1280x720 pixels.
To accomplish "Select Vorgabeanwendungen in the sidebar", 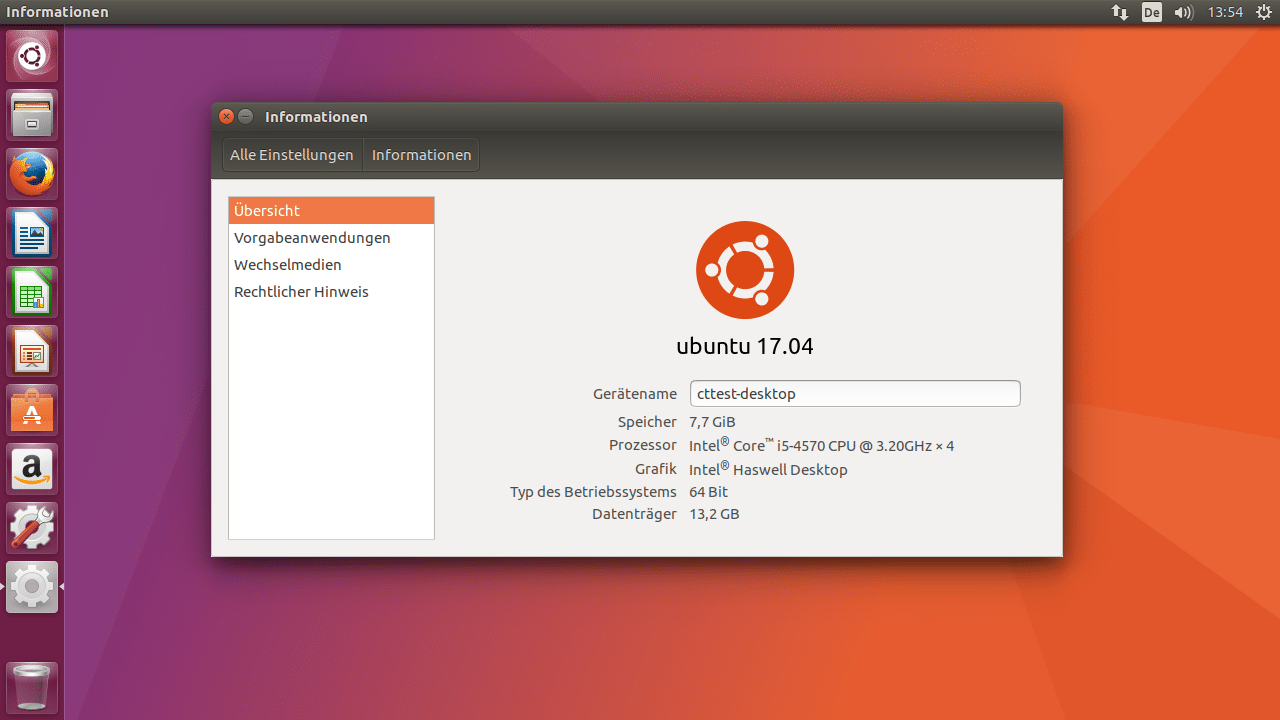I will tap(331, 237).
